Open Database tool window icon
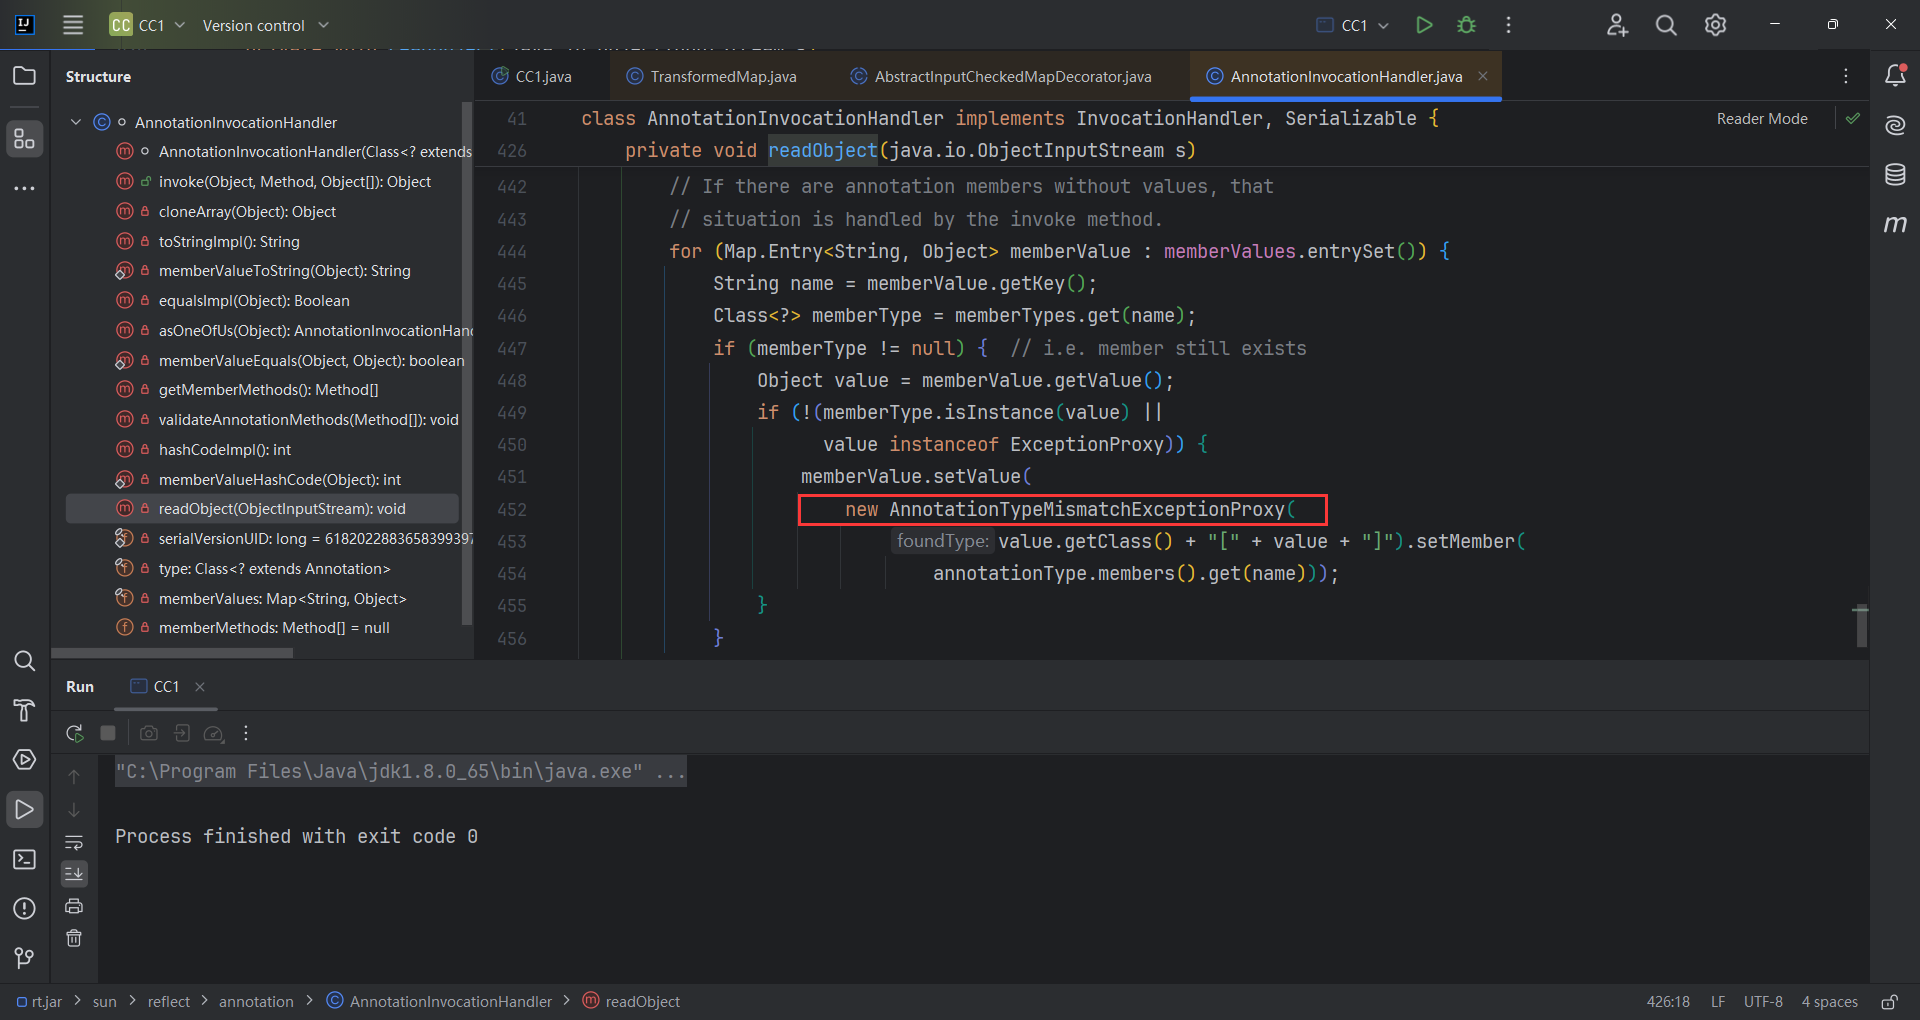 1895,175
